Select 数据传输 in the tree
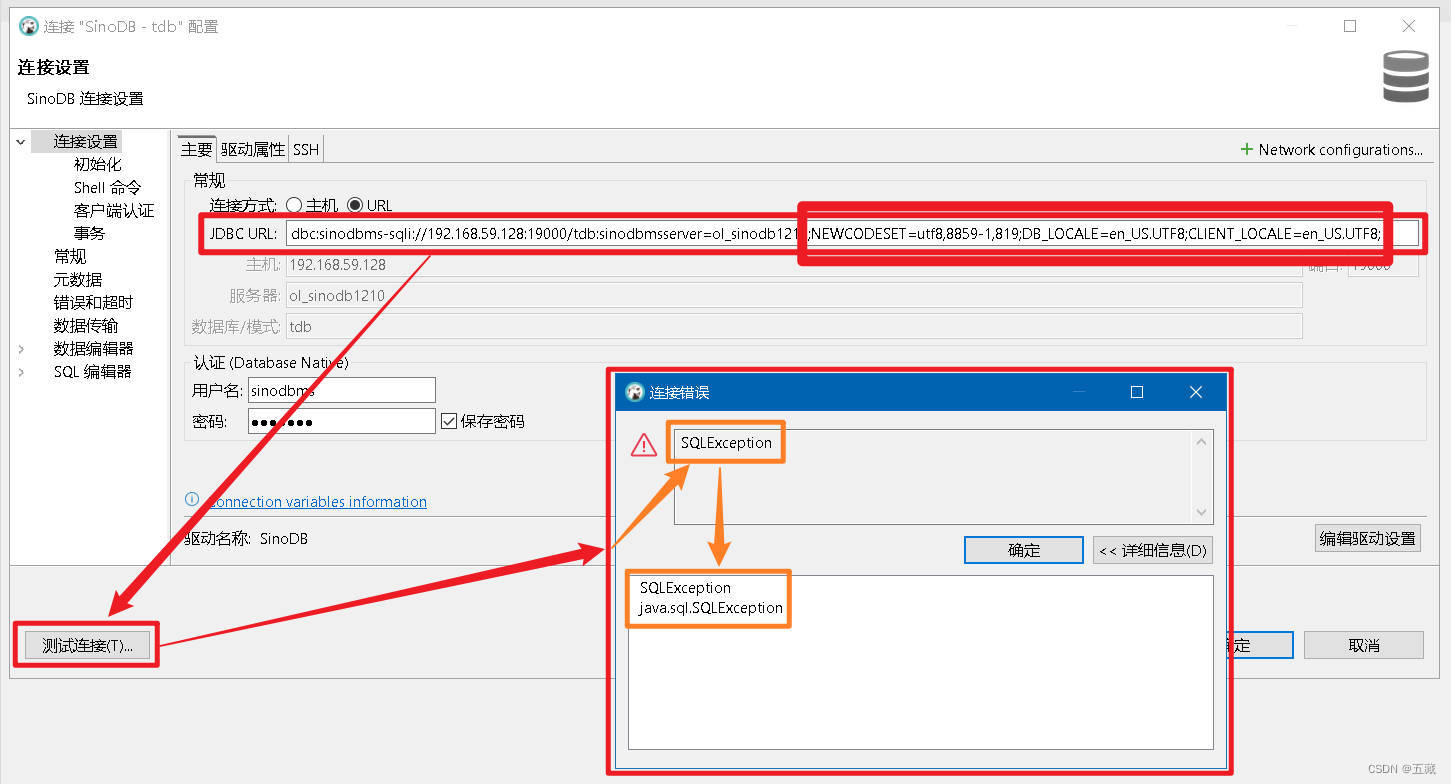Viewport: 1451px width, 784px height. [x=86, y=325]
